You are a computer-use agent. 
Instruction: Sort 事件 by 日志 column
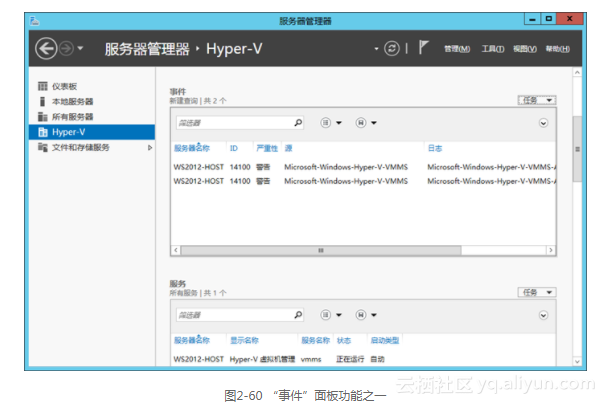click(435, 148)
